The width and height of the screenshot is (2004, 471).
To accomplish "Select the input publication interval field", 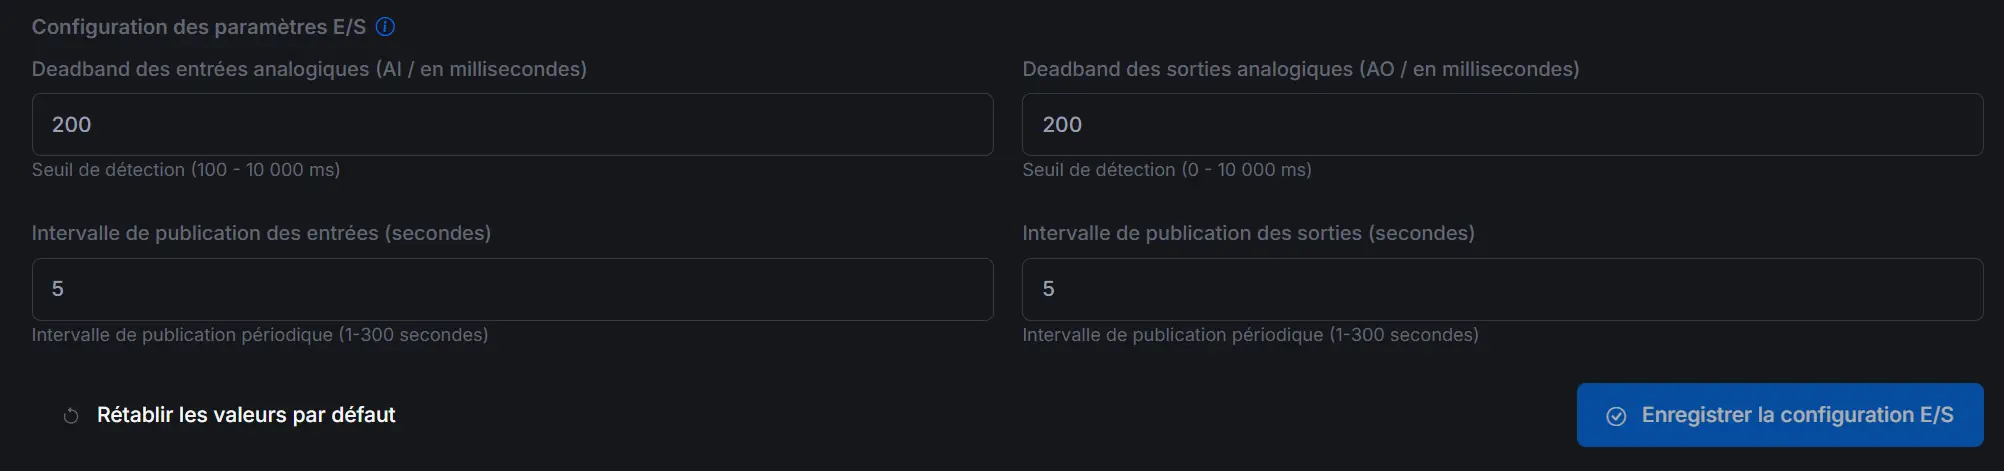I will point(512,290).
